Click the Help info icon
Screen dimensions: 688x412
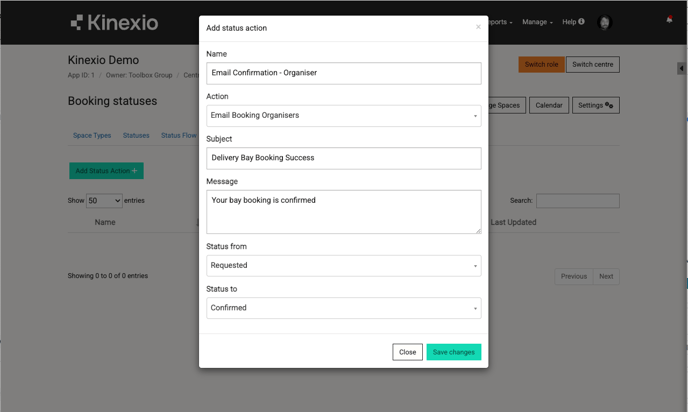tap(581, 21)
